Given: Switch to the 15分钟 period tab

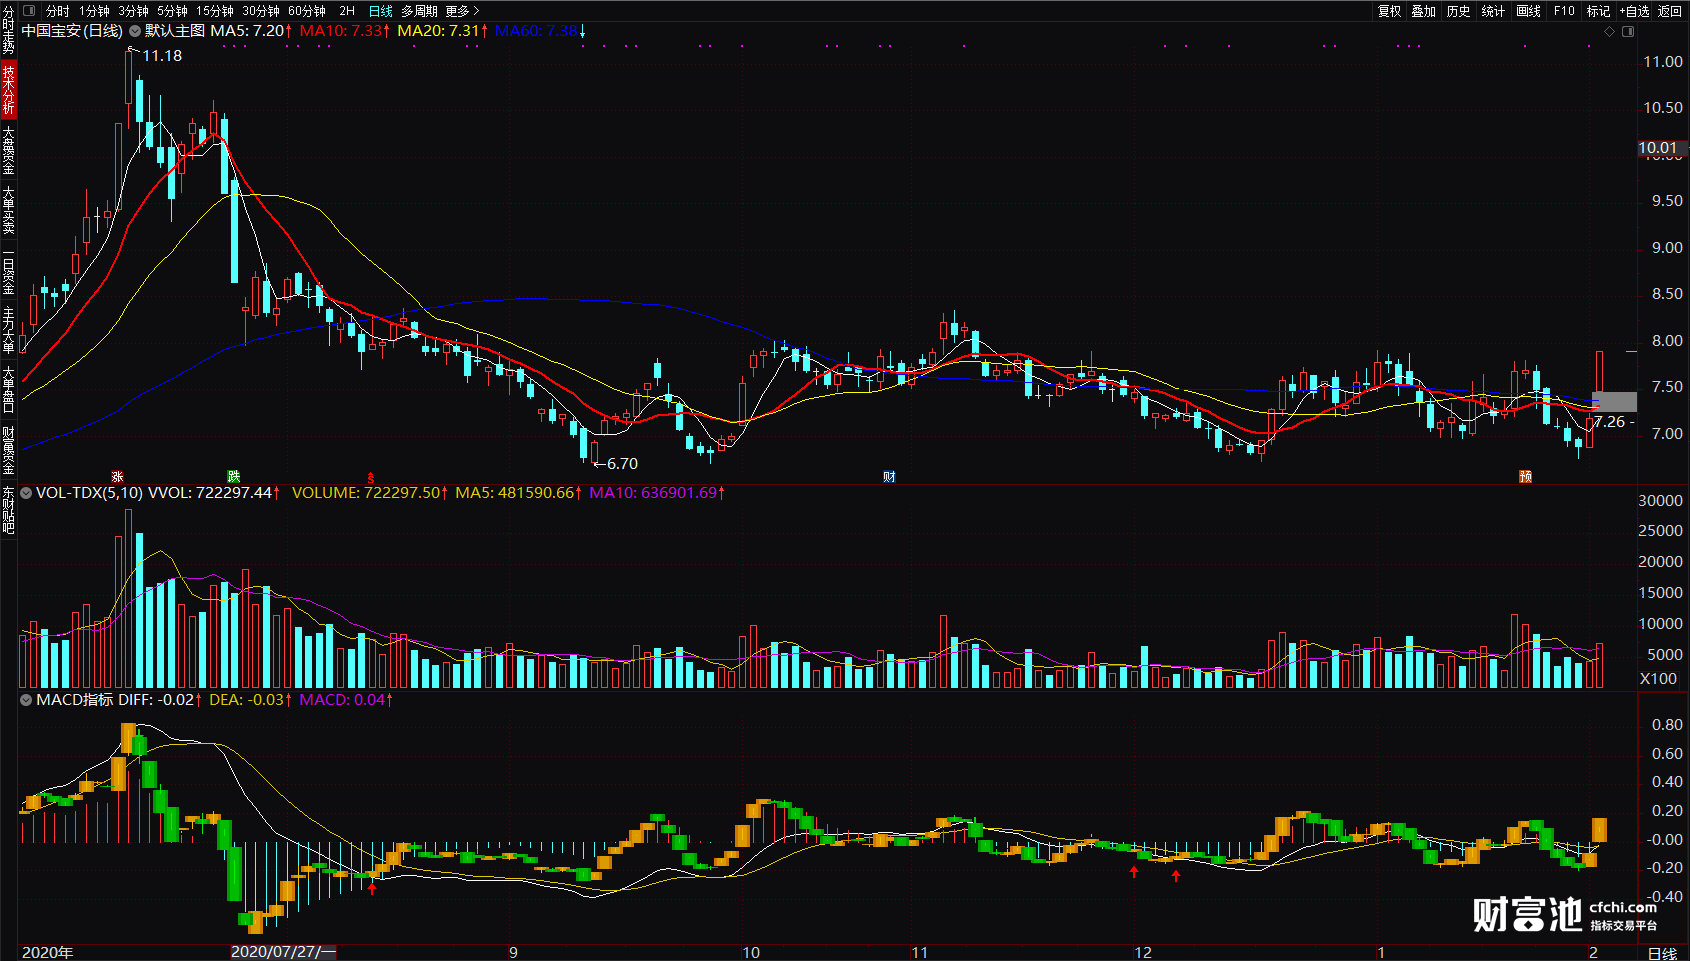Looking at the screenshot, I should (x=215, y=11).
